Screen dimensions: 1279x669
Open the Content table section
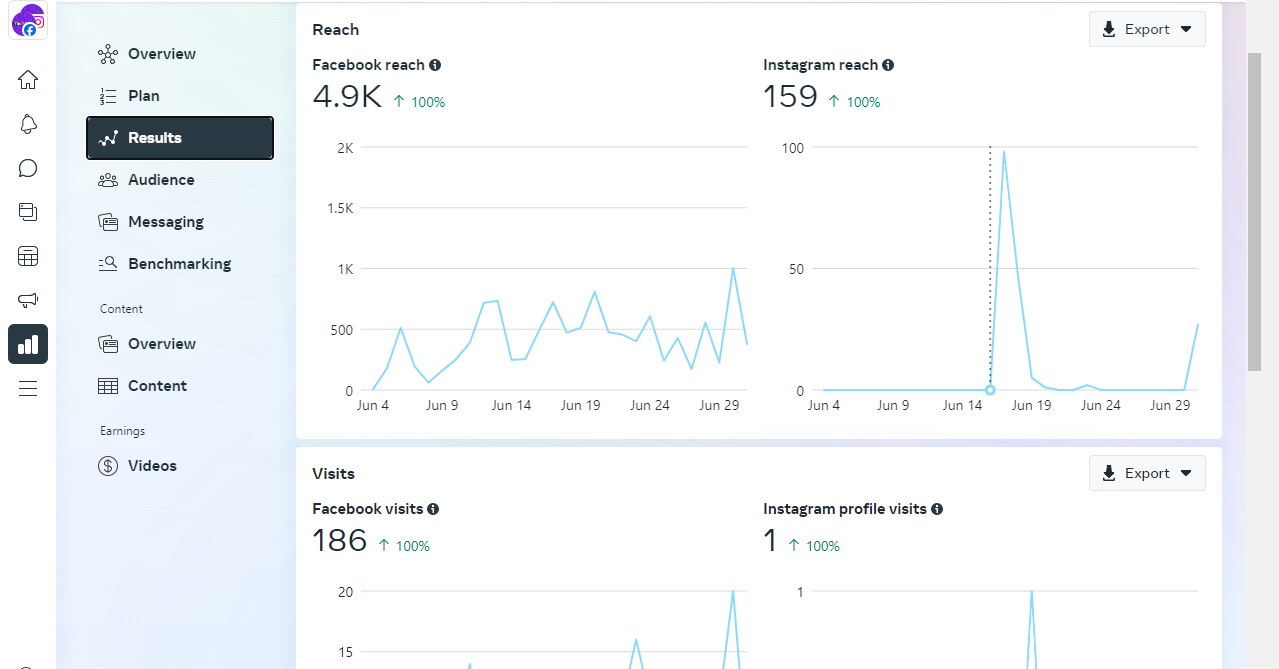coord(180,386)
